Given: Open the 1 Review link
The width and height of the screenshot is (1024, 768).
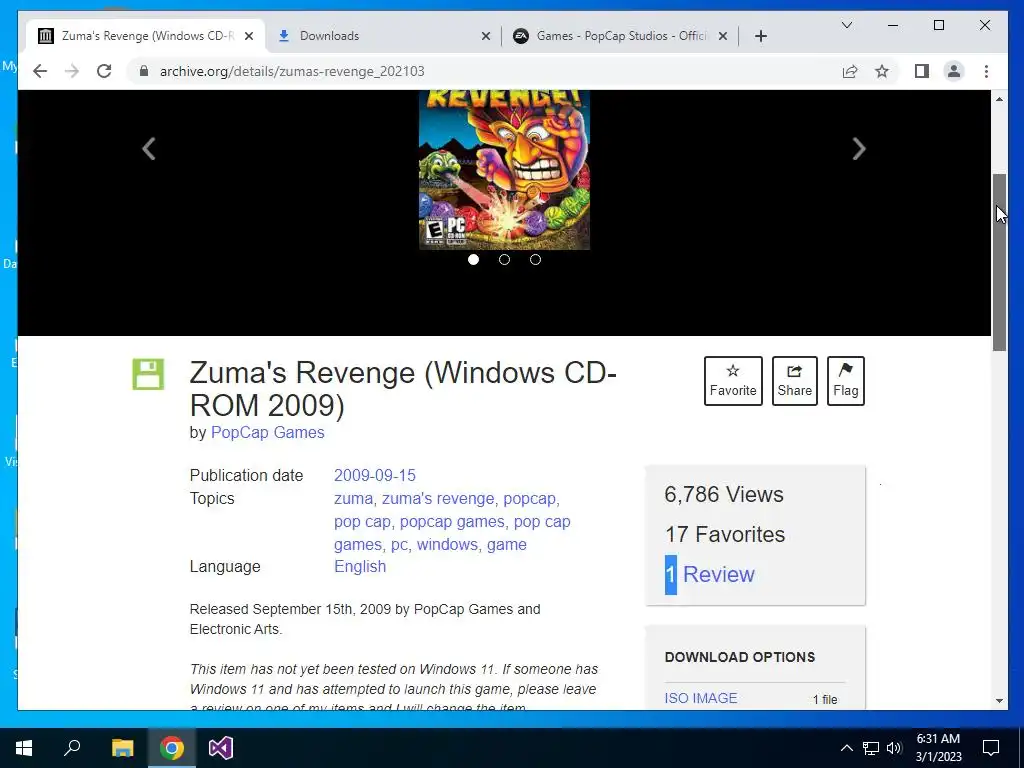Looking at the screenshot, I should click(710, 575).
